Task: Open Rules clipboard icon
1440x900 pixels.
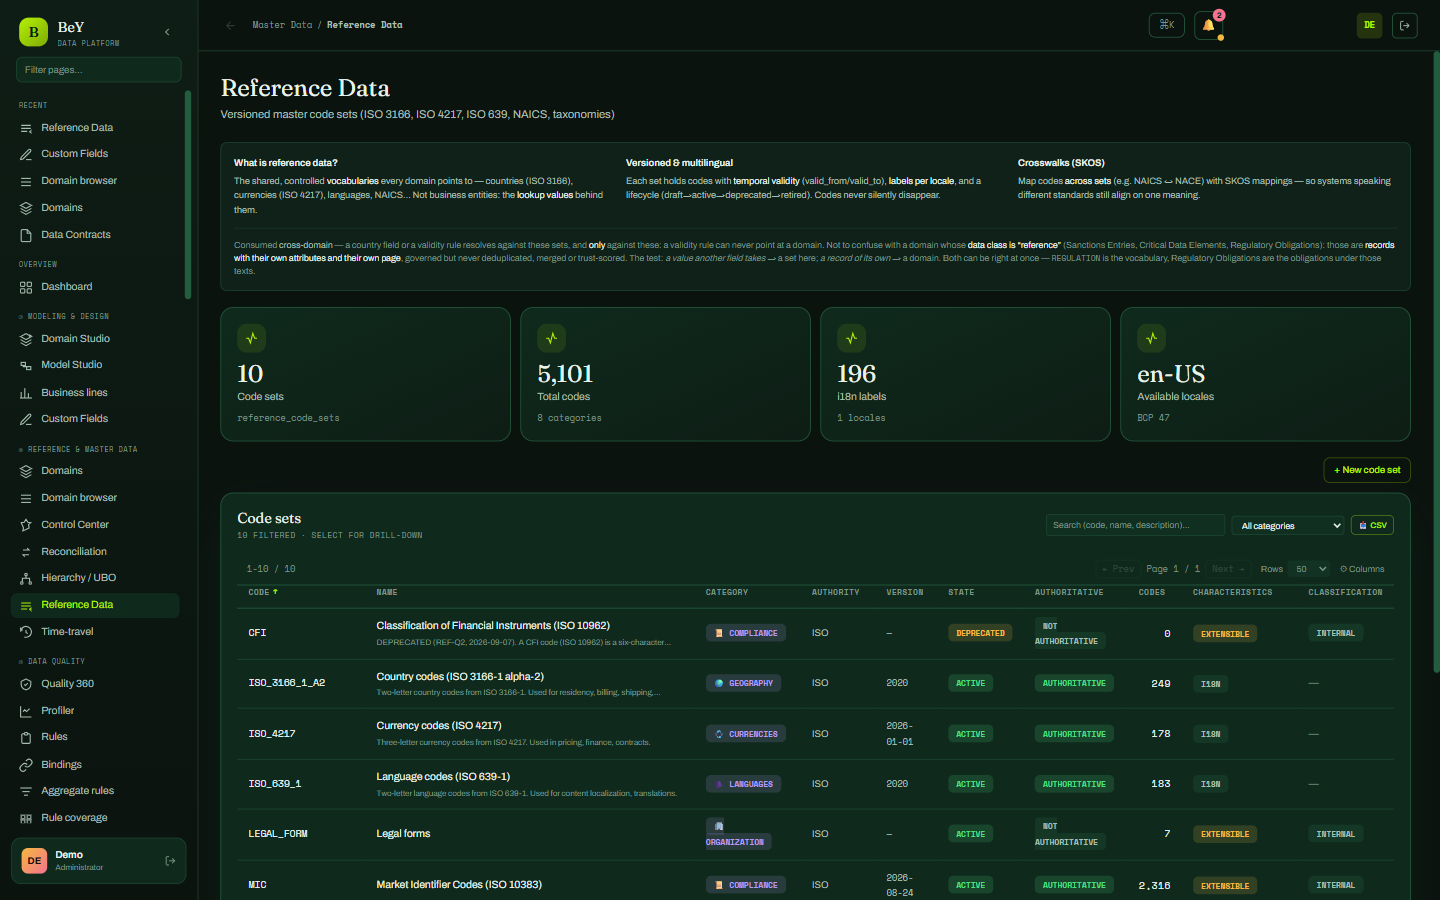Action: (x=26, y=737)
